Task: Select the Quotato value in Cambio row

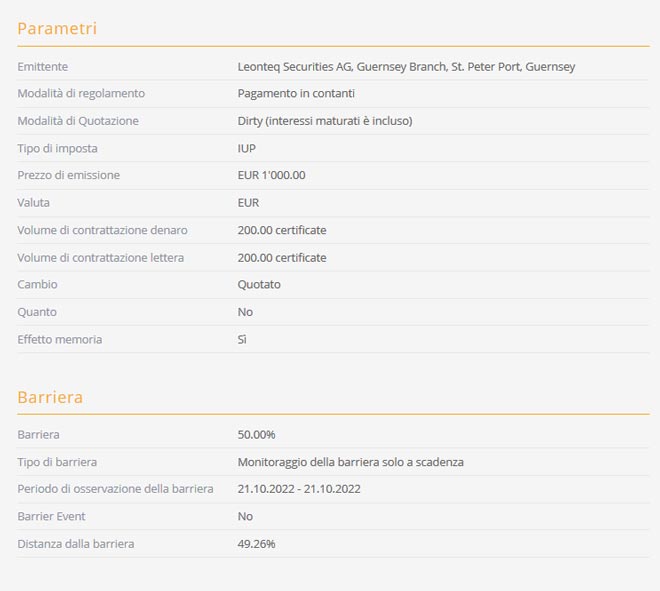Action: tap(259, 284)
